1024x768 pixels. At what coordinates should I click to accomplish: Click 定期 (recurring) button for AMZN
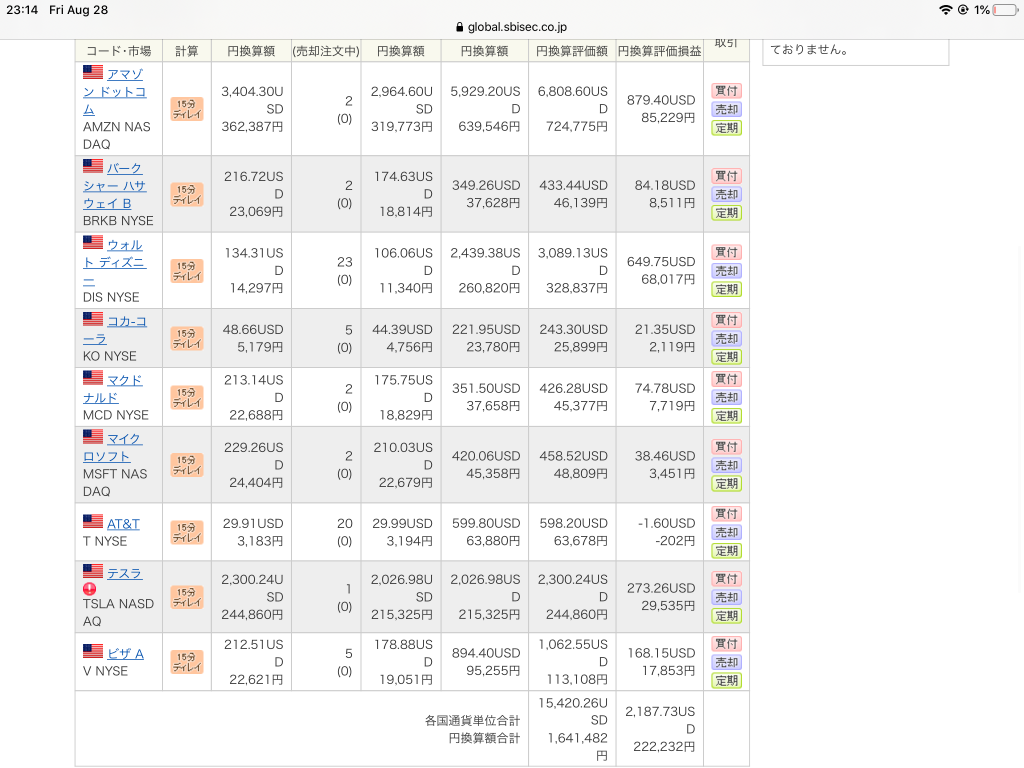pos(726,127)
